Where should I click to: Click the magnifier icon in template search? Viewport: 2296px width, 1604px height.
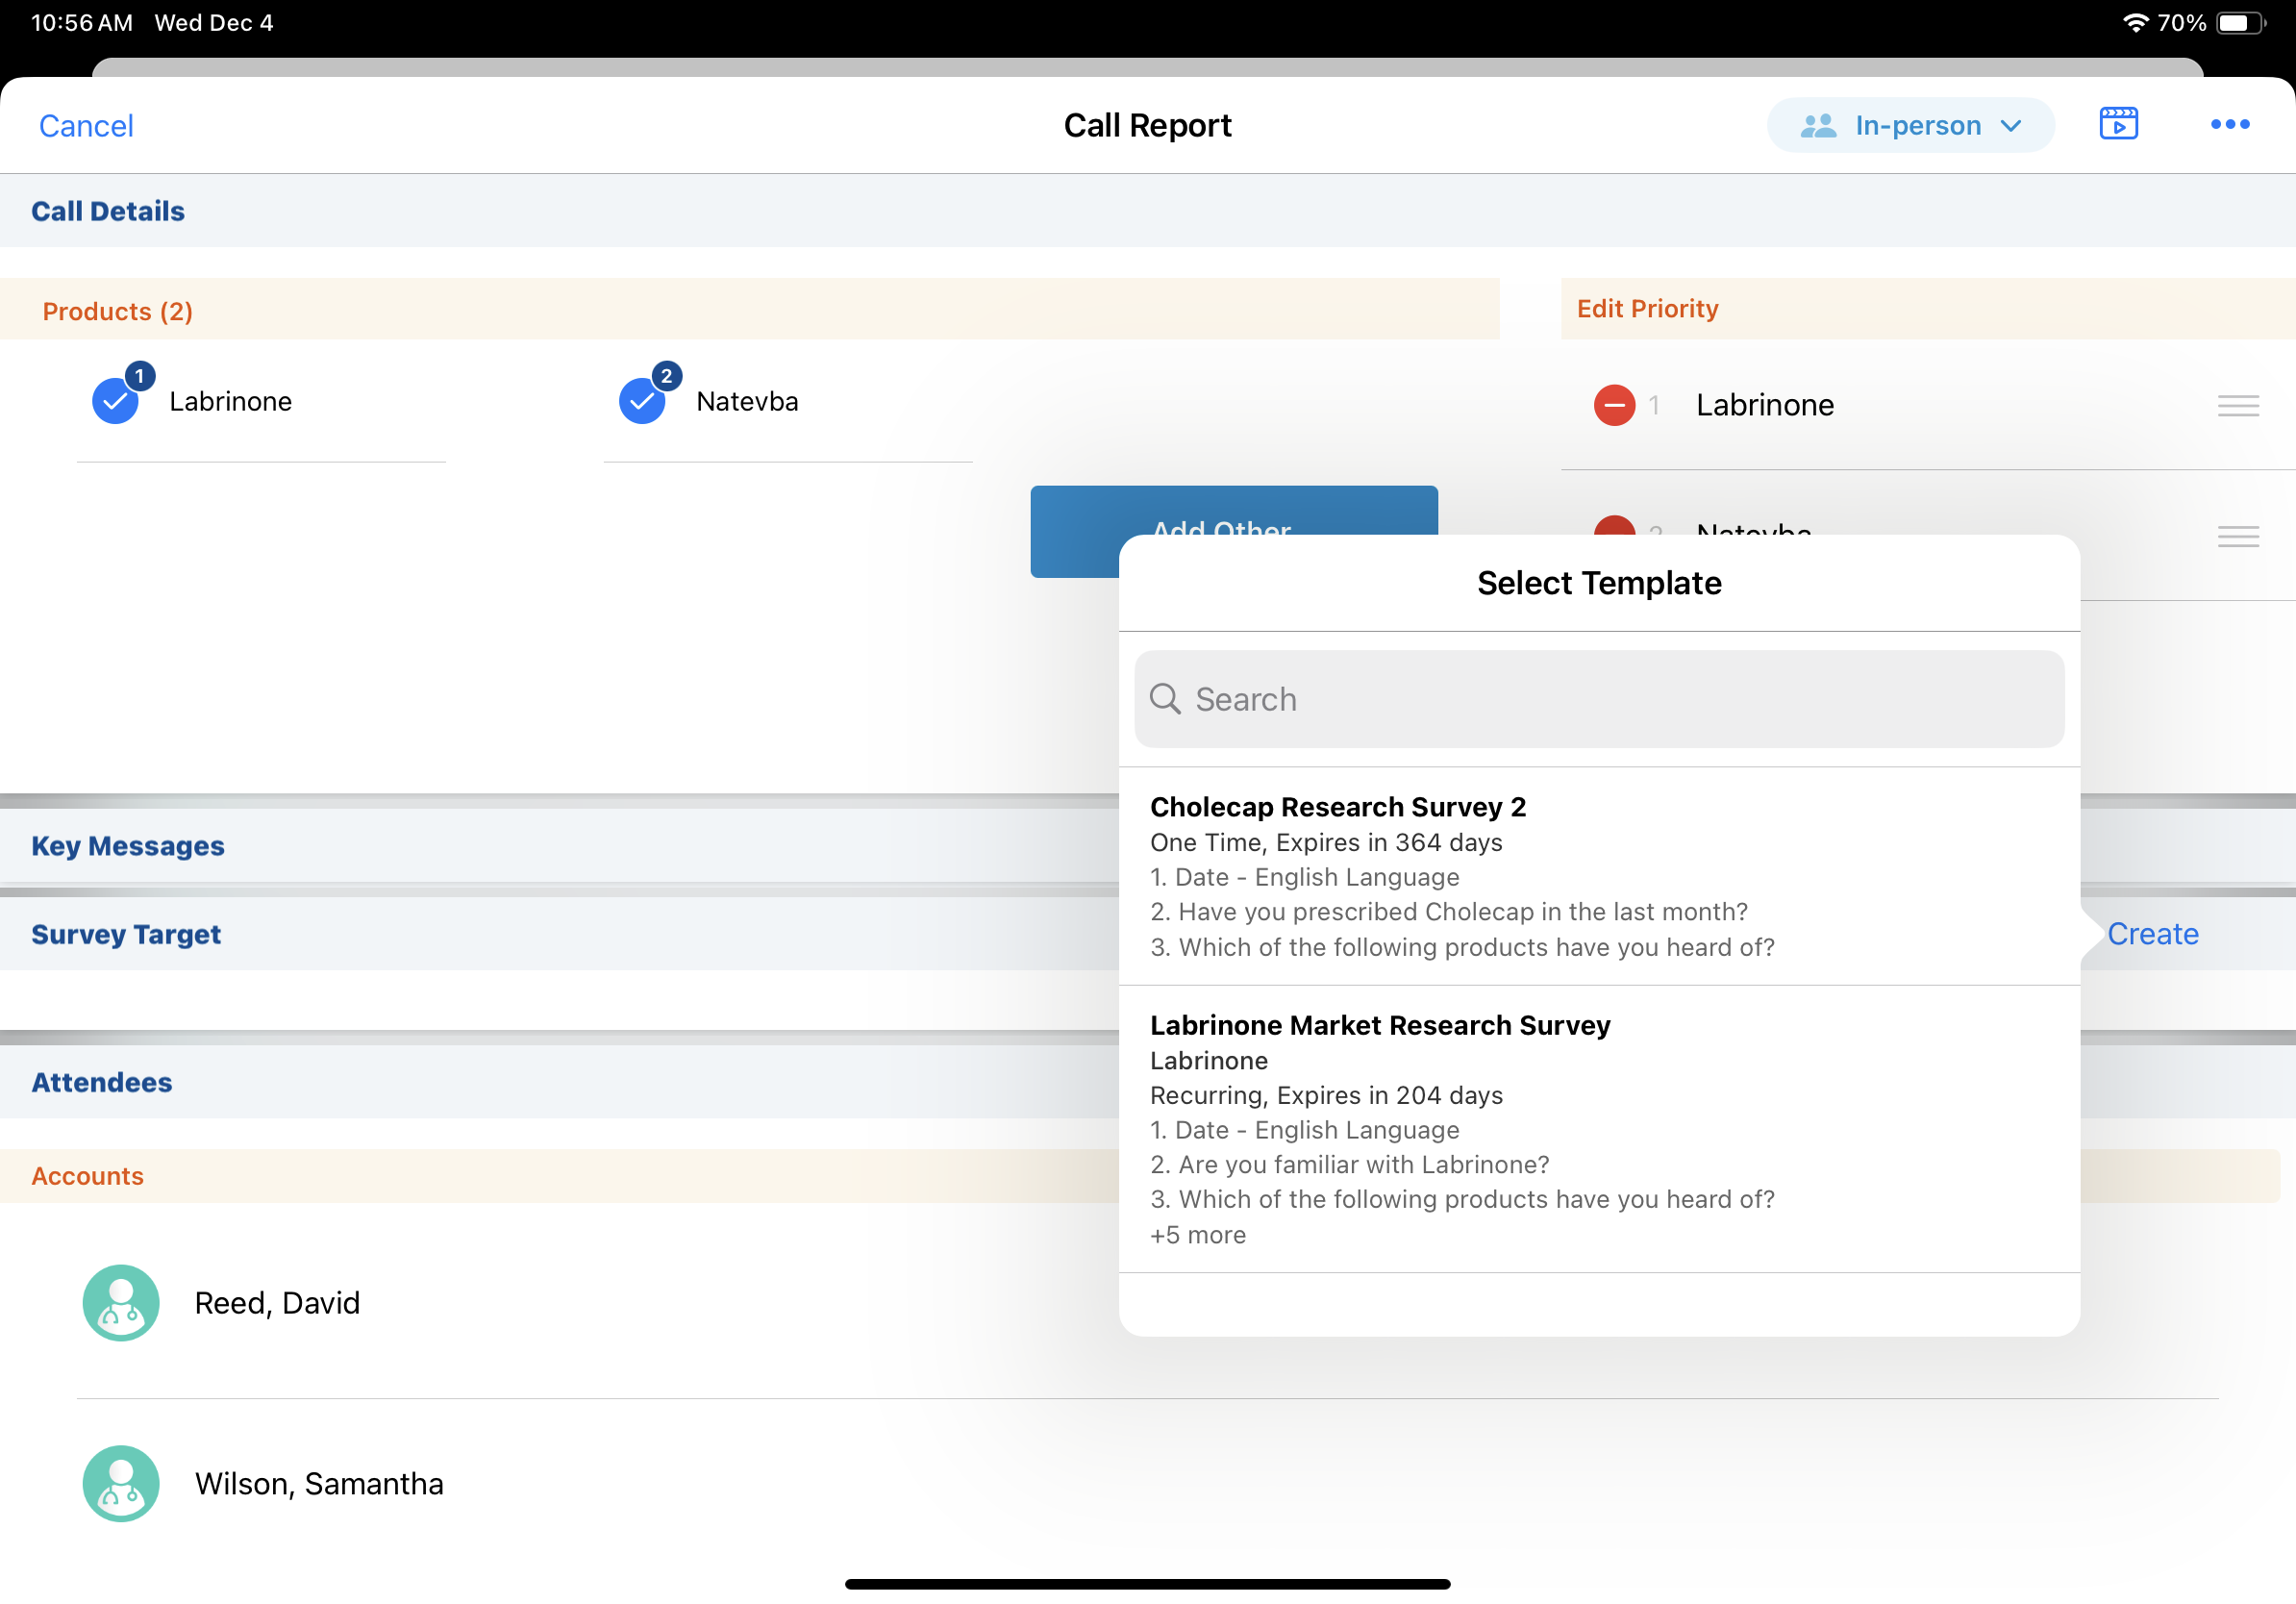tap(1165, 699)
